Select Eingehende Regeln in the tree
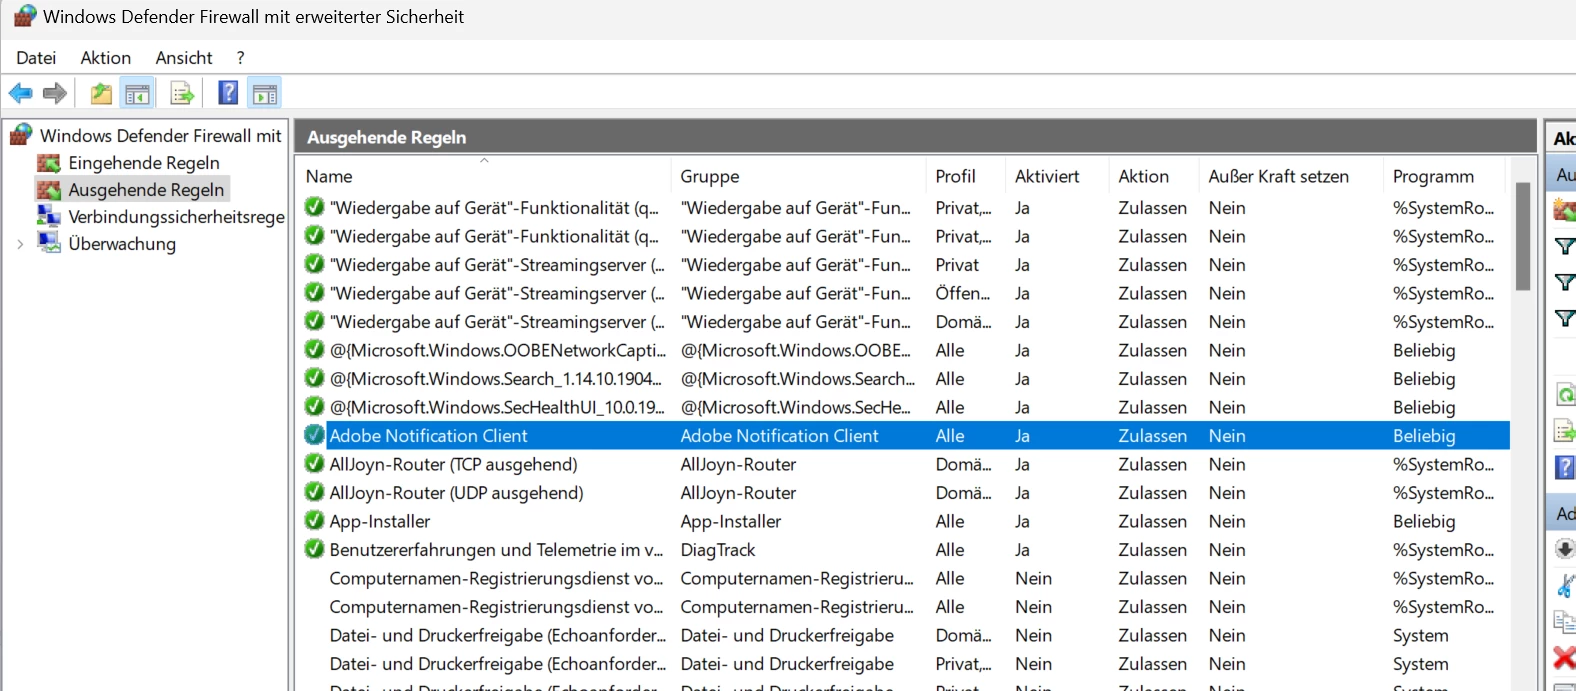 point(144,163)
